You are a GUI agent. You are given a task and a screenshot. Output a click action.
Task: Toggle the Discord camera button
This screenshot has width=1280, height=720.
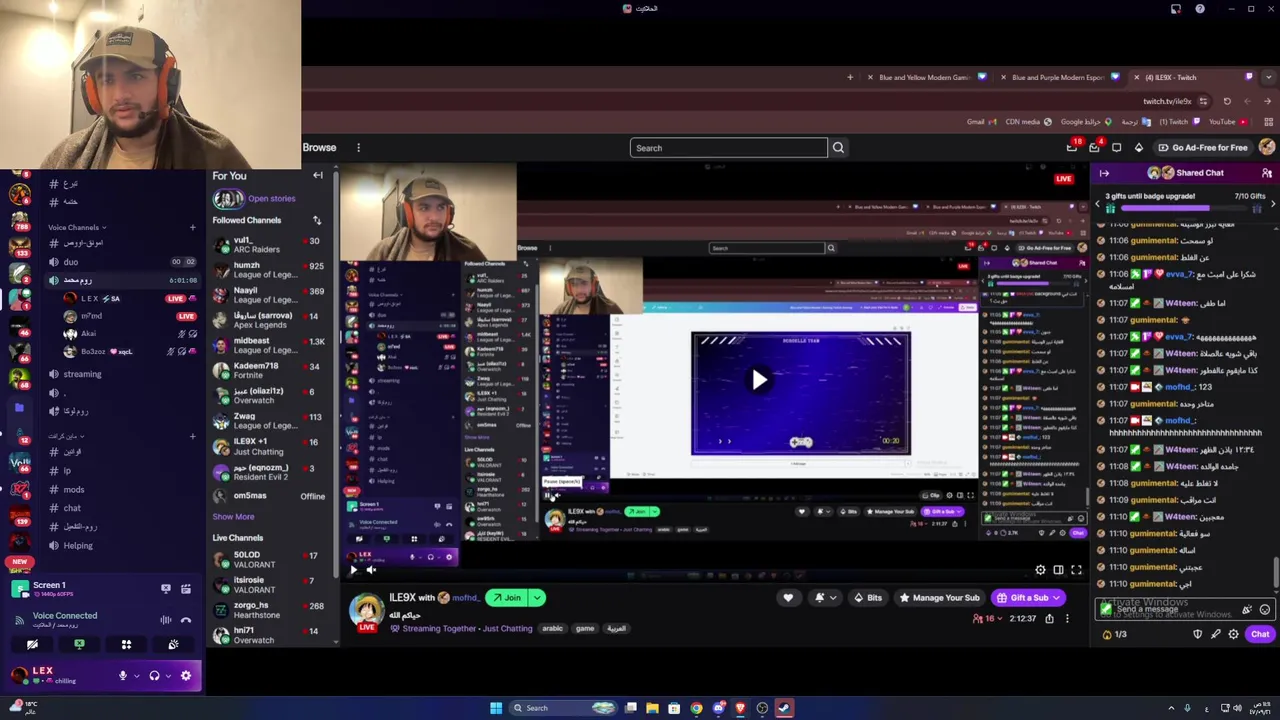(32, 645)
